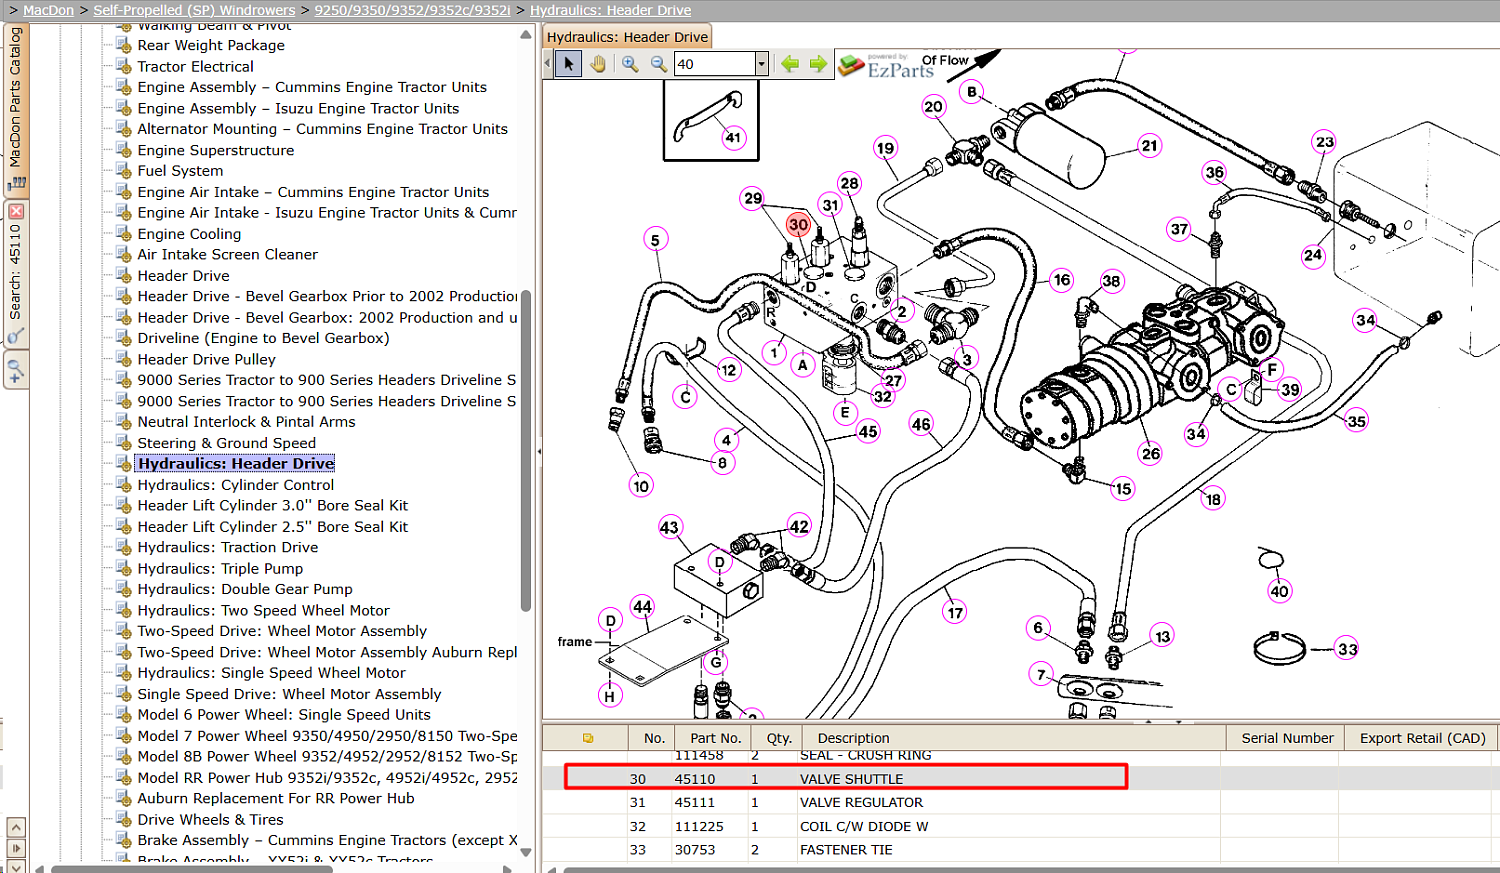Select Hydraulics: Double Gear Pump

[x=245, y=589]
